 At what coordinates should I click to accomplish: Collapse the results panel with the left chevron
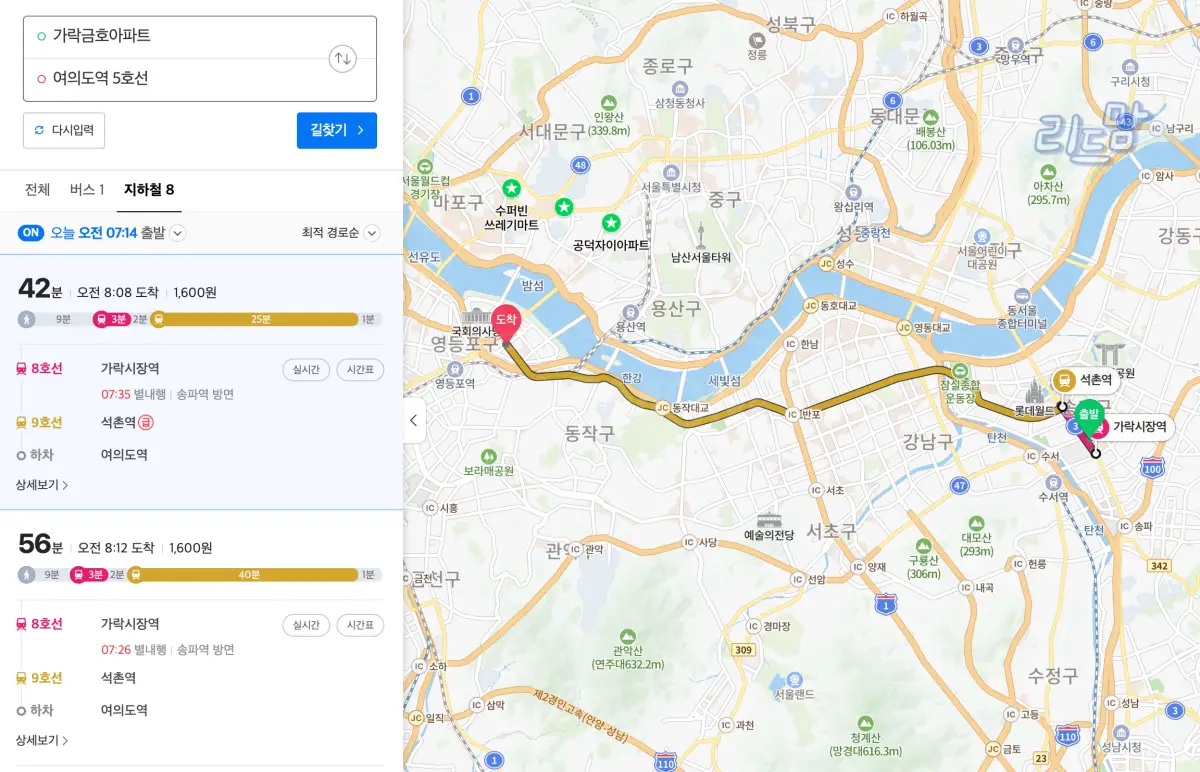[414, 421]
